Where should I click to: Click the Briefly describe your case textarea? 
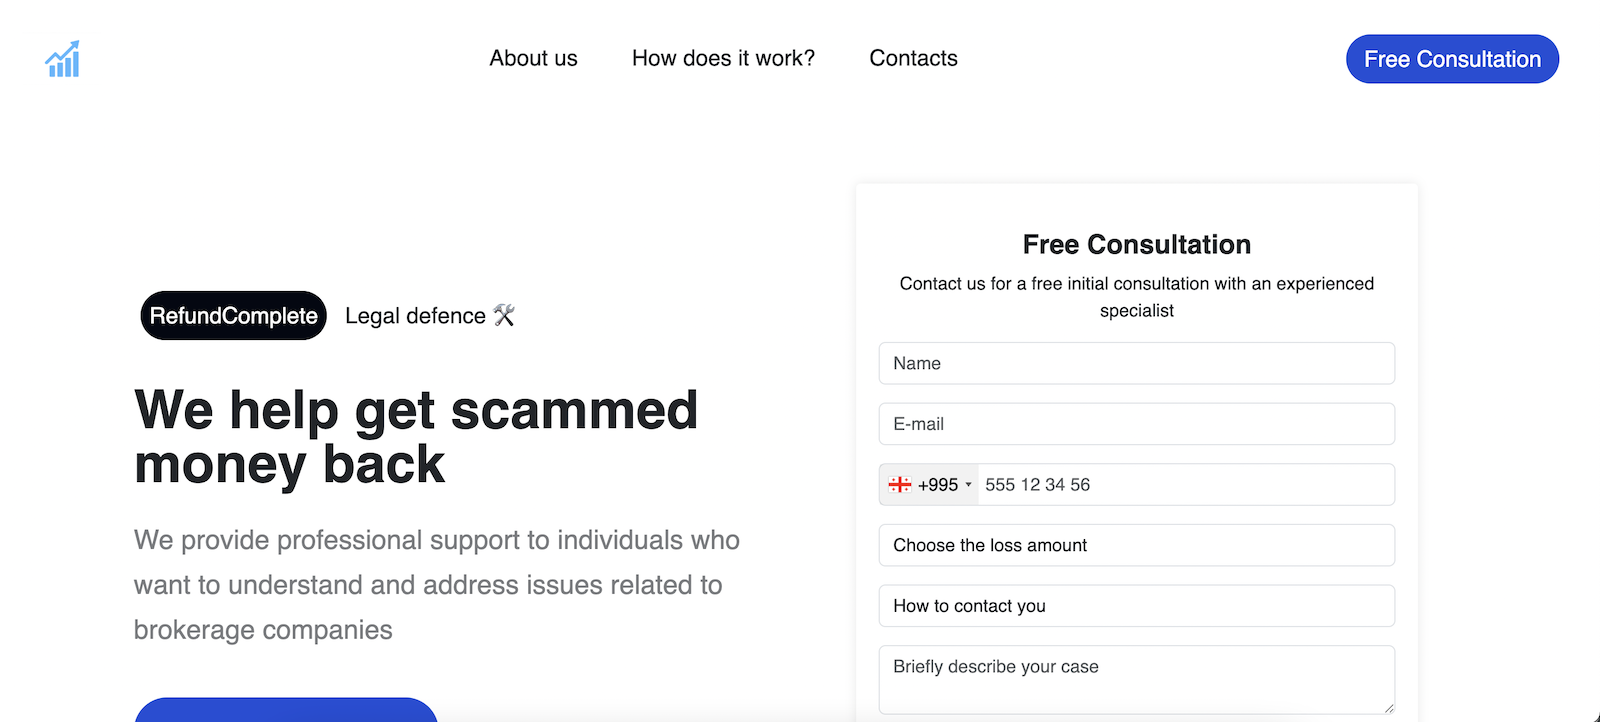[1136, 680]
